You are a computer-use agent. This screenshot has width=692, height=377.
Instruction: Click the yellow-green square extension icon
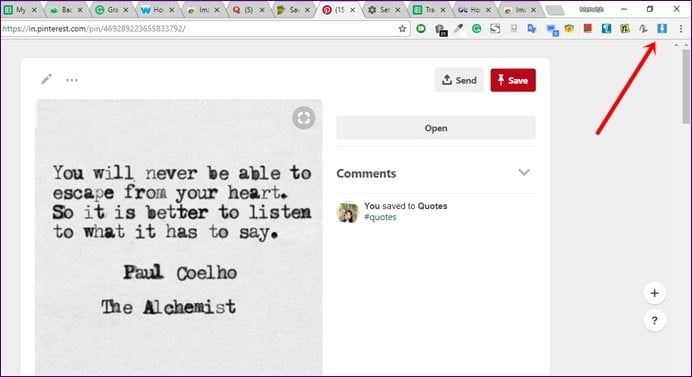[624, 29]
